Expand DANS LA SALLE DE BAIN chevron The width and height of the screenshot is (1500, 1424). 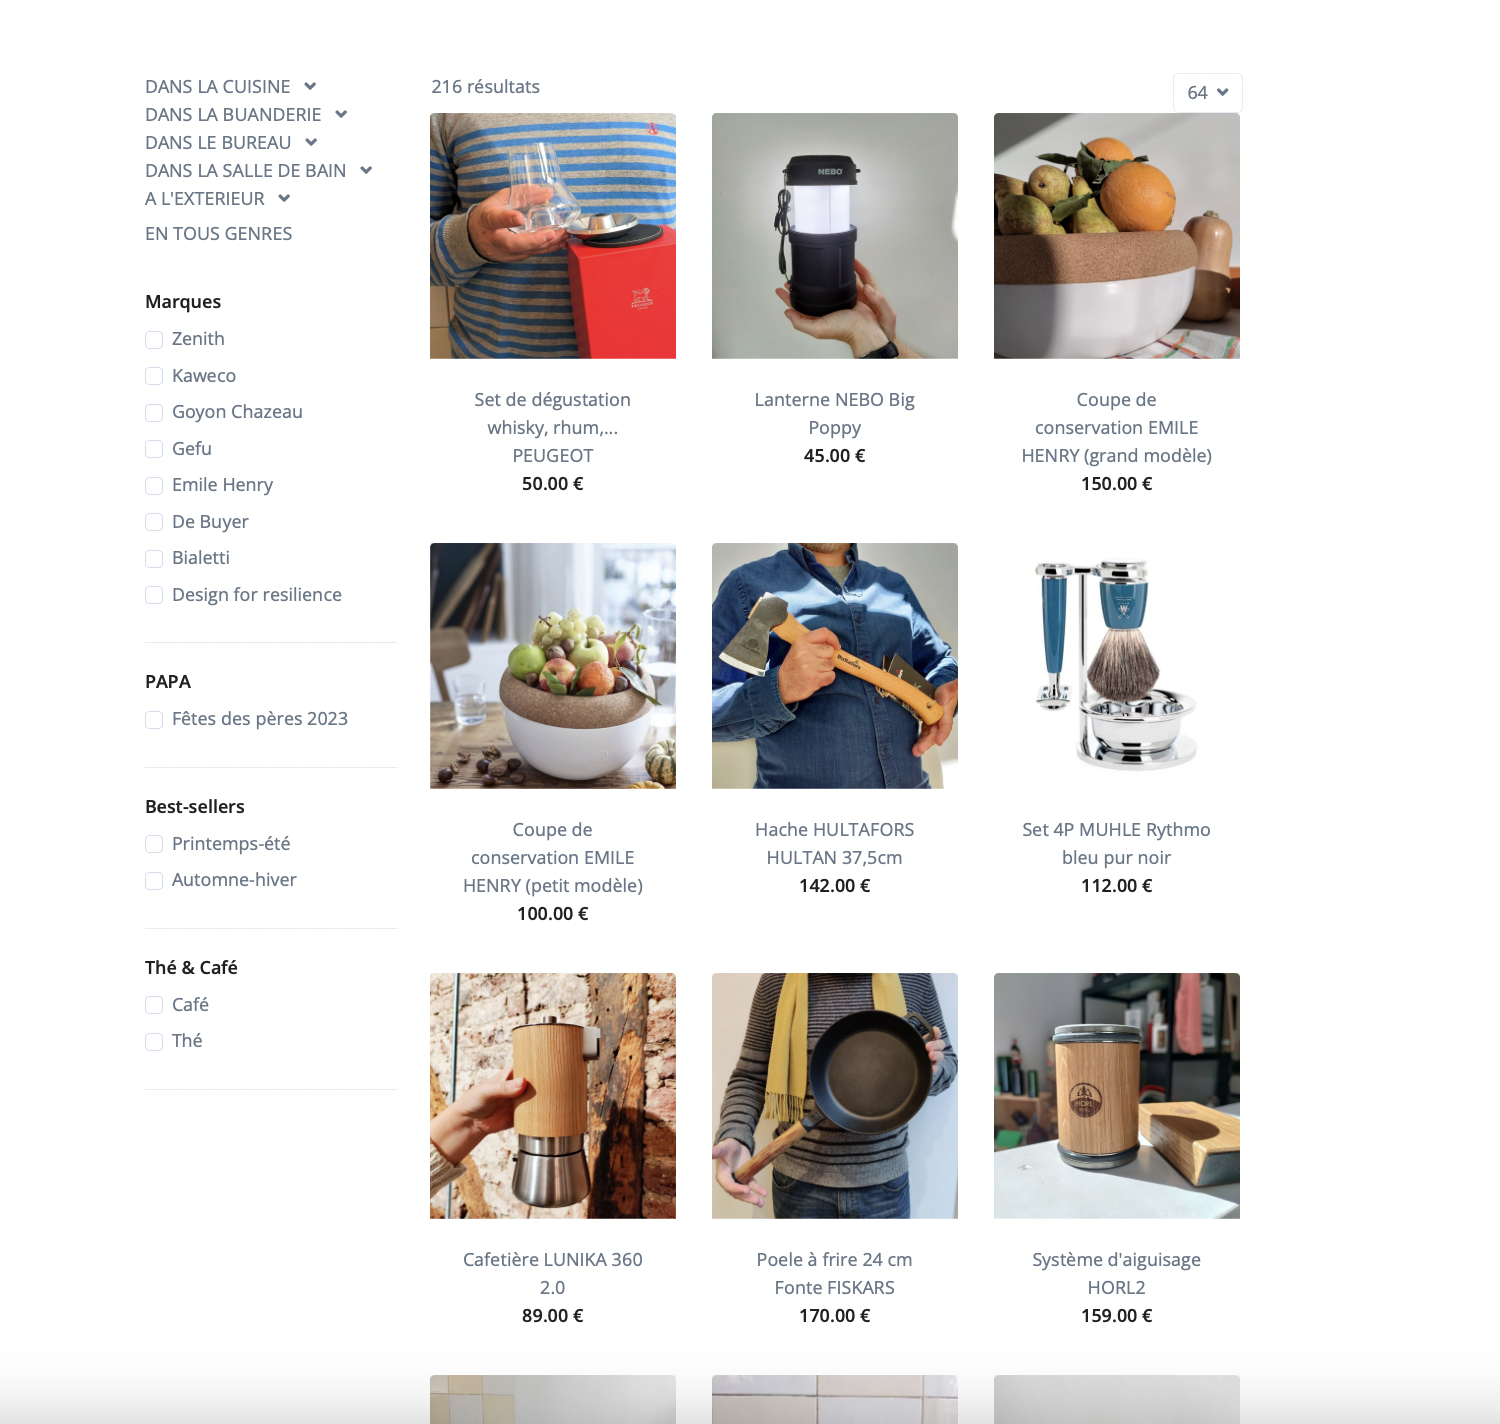pyautogui.click(x=366, y=171)
